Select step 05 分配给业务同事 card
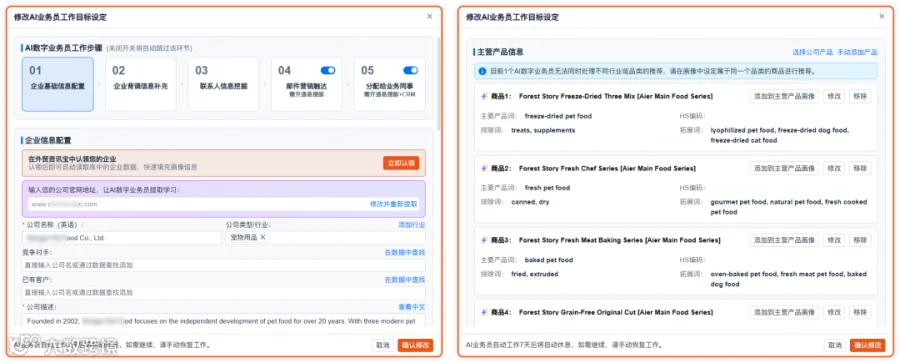Viewport: 900px width, 363px height. pyautogui.click(x=390, y=84)
